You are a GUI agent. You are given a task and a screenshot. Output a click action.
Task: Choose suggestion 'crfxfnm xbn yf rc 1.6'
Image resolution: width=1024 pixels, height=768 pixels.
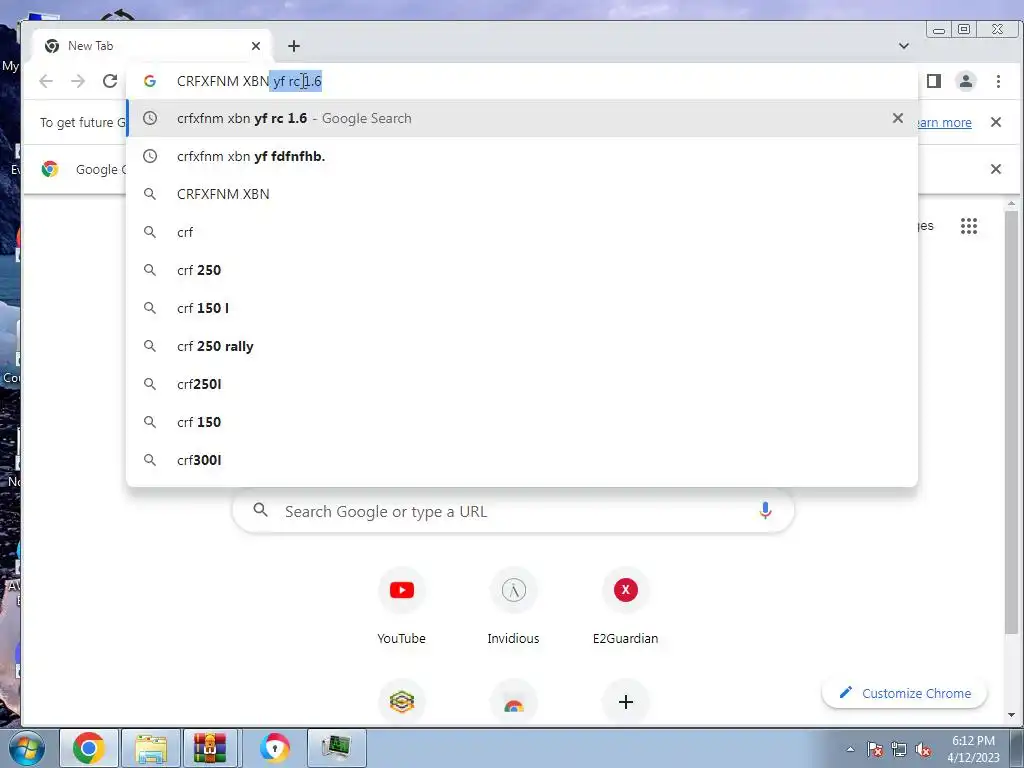coord(522,118)
